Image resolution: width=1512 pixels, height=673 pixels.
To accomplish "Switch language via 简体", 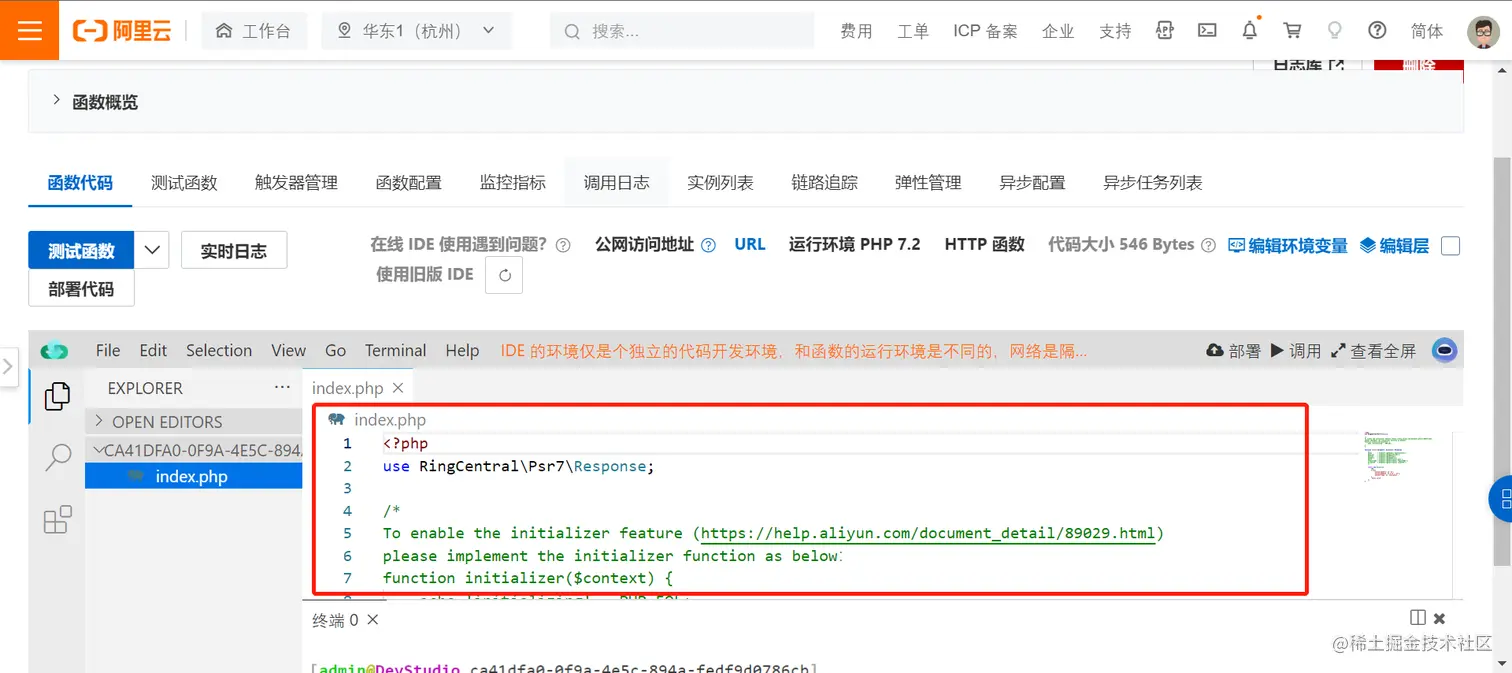I will pyautogui.click(x=1427, y=31).
